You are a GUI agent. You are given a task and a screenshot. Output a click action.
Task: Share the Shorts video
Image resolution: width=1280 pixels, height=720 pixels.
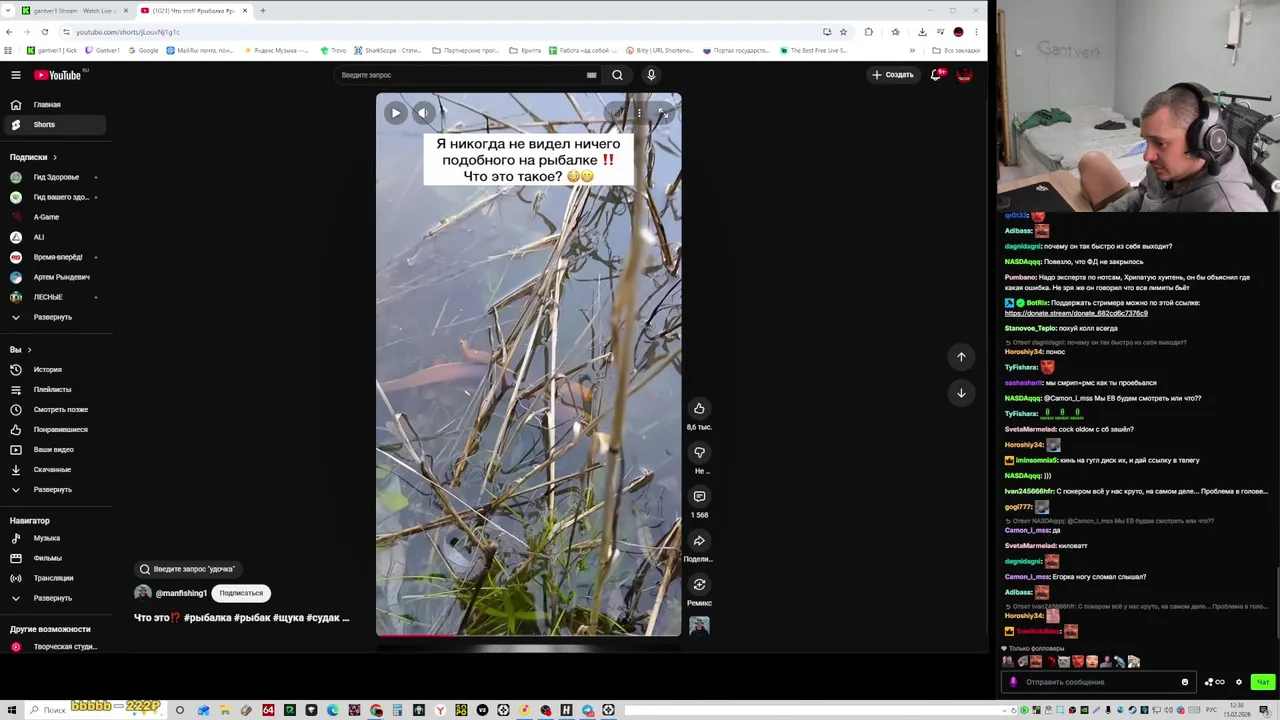[x=699, y=540]
